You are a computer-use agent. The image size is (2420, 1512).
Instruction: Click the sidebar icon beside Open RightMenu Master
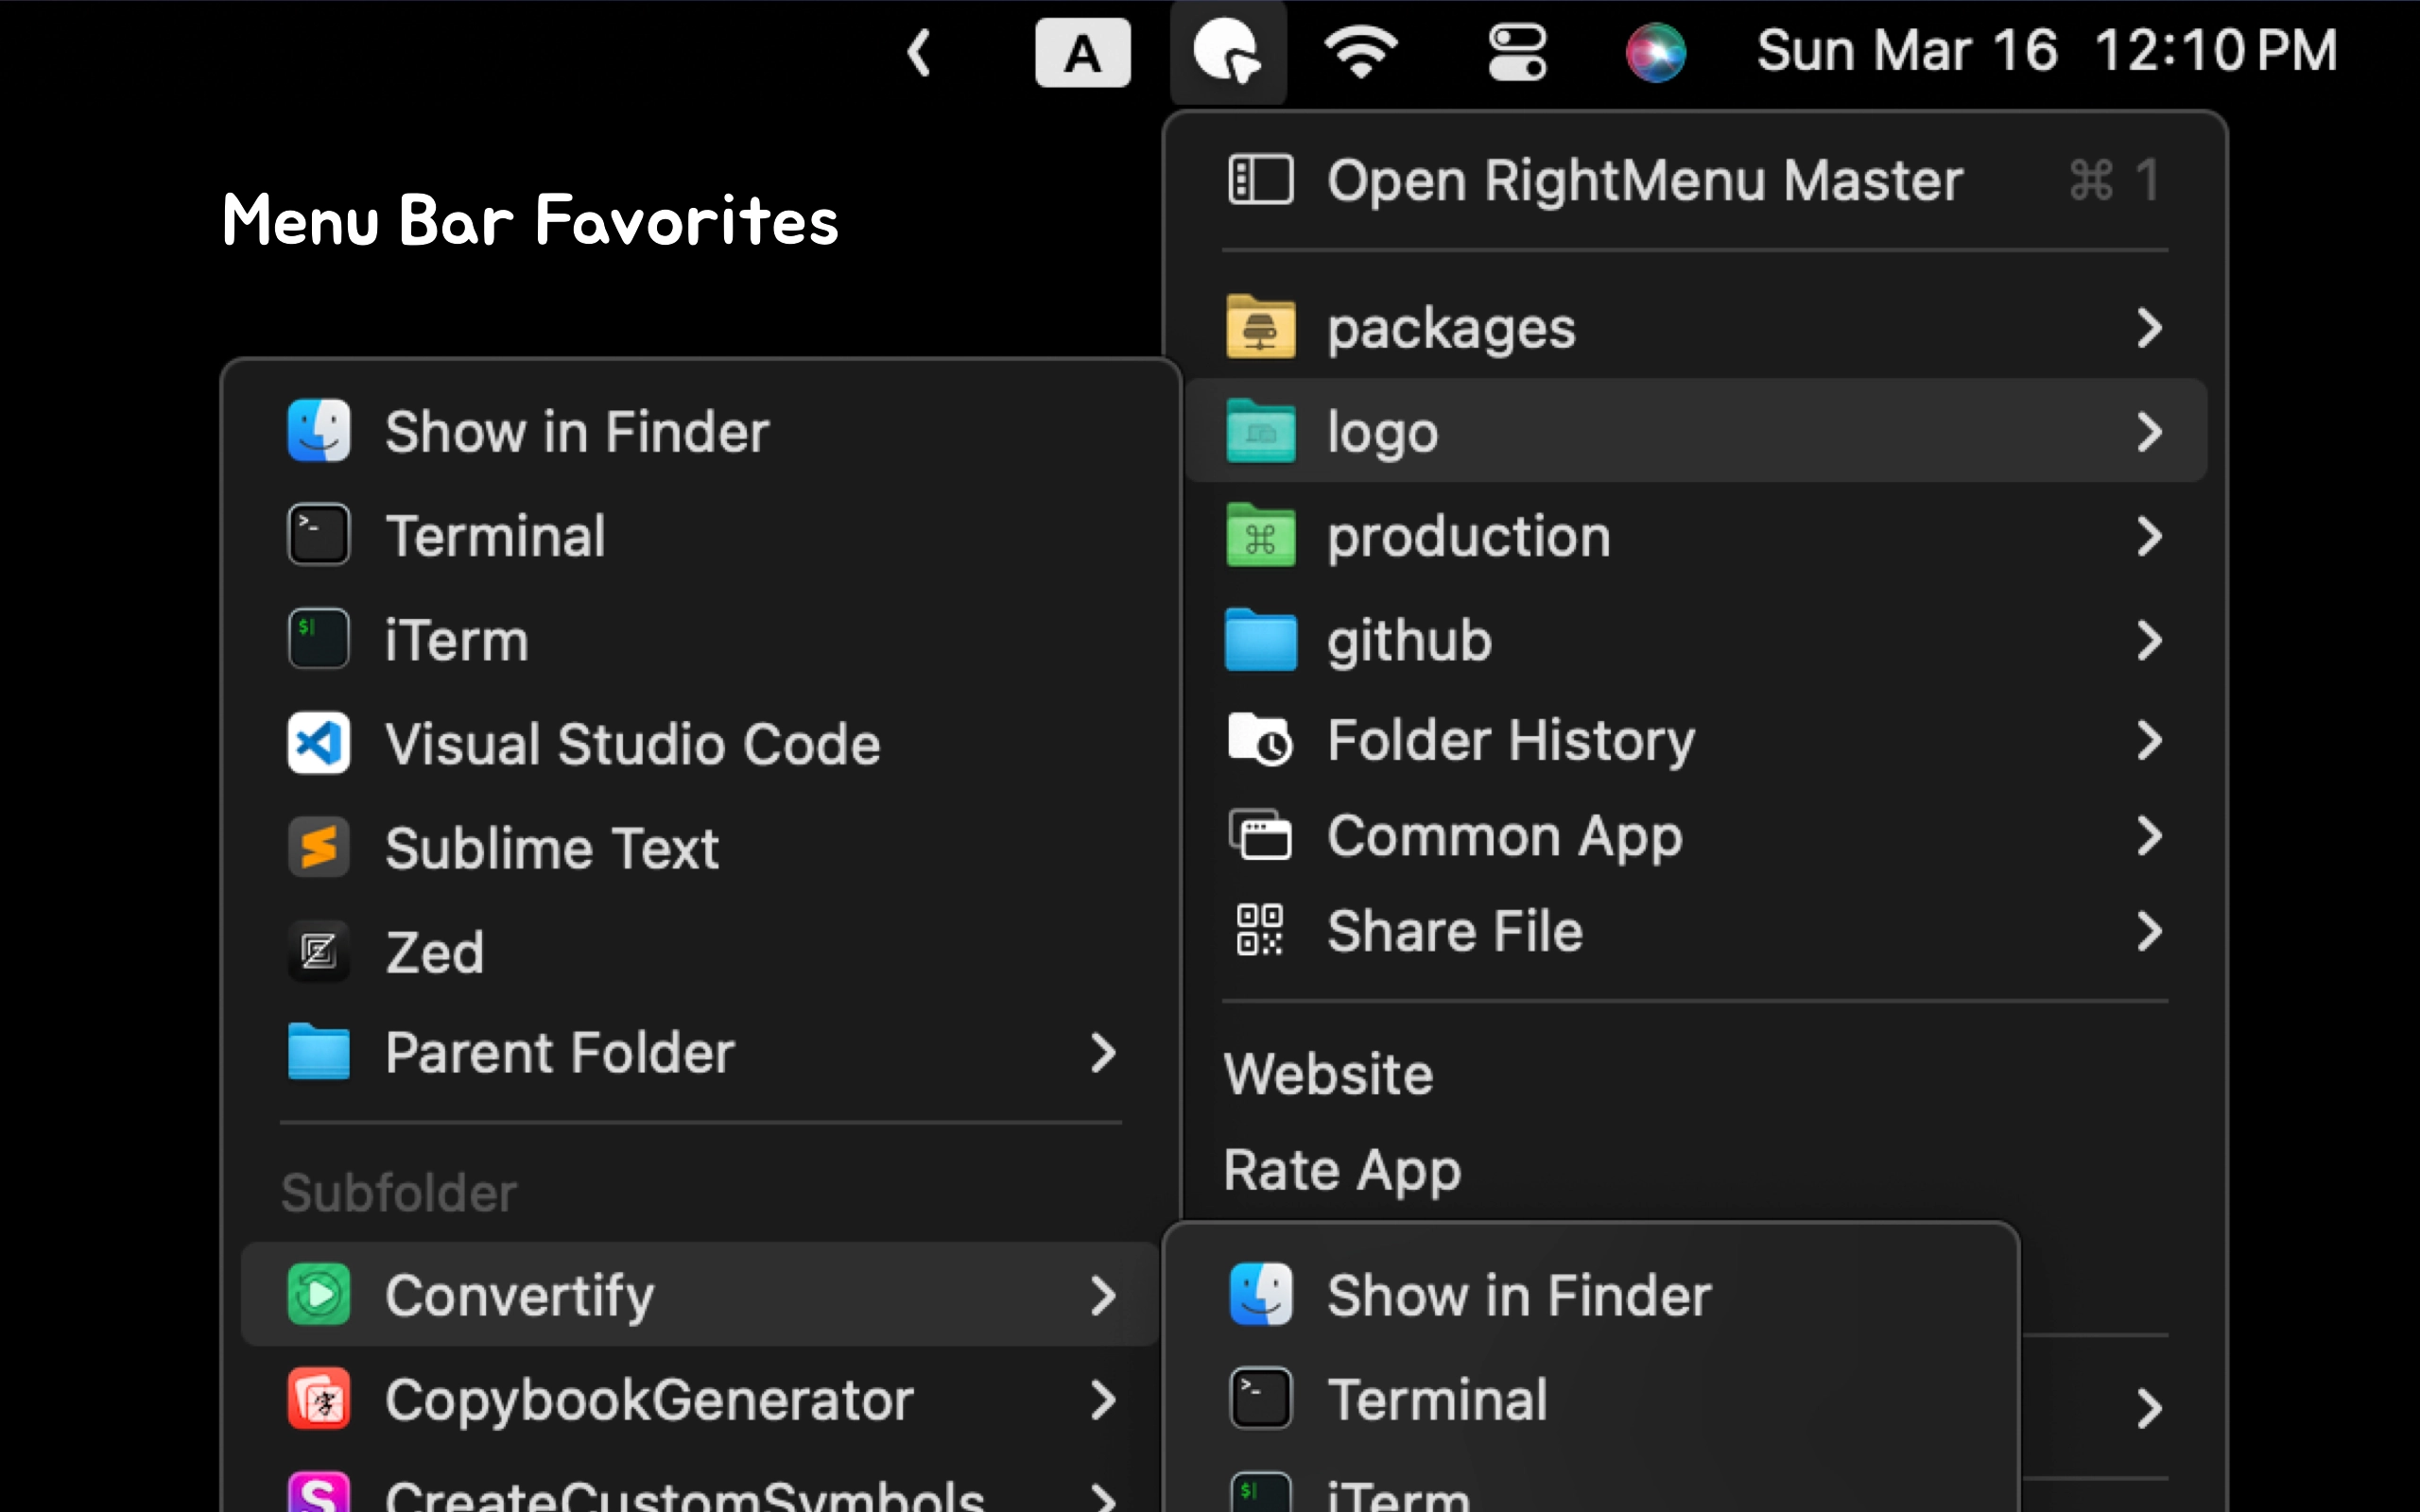[x=1260, y=180]
